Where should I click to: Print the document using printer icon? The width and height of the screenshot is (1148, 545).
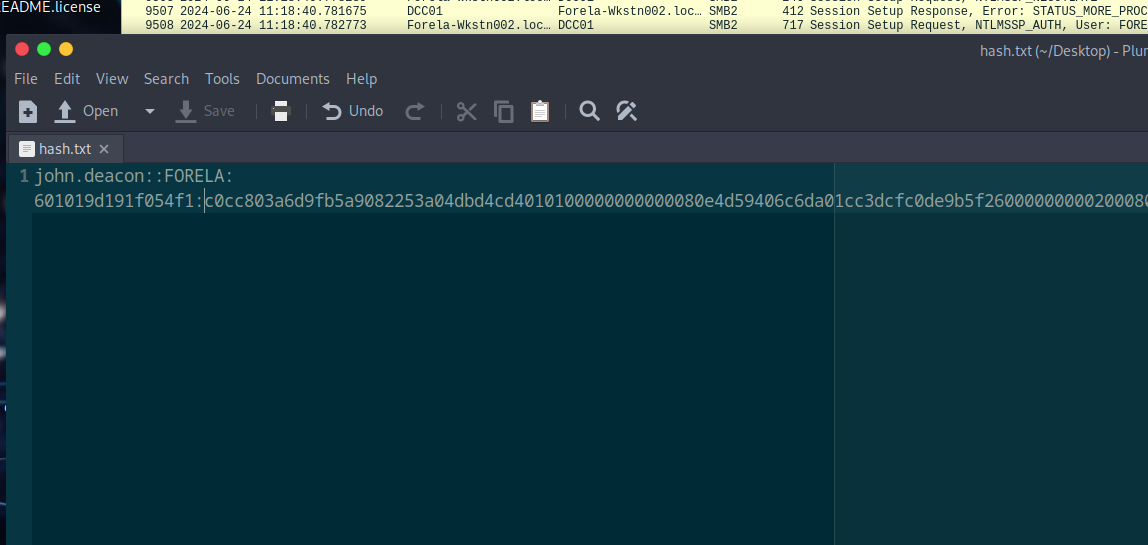[281, 111]
